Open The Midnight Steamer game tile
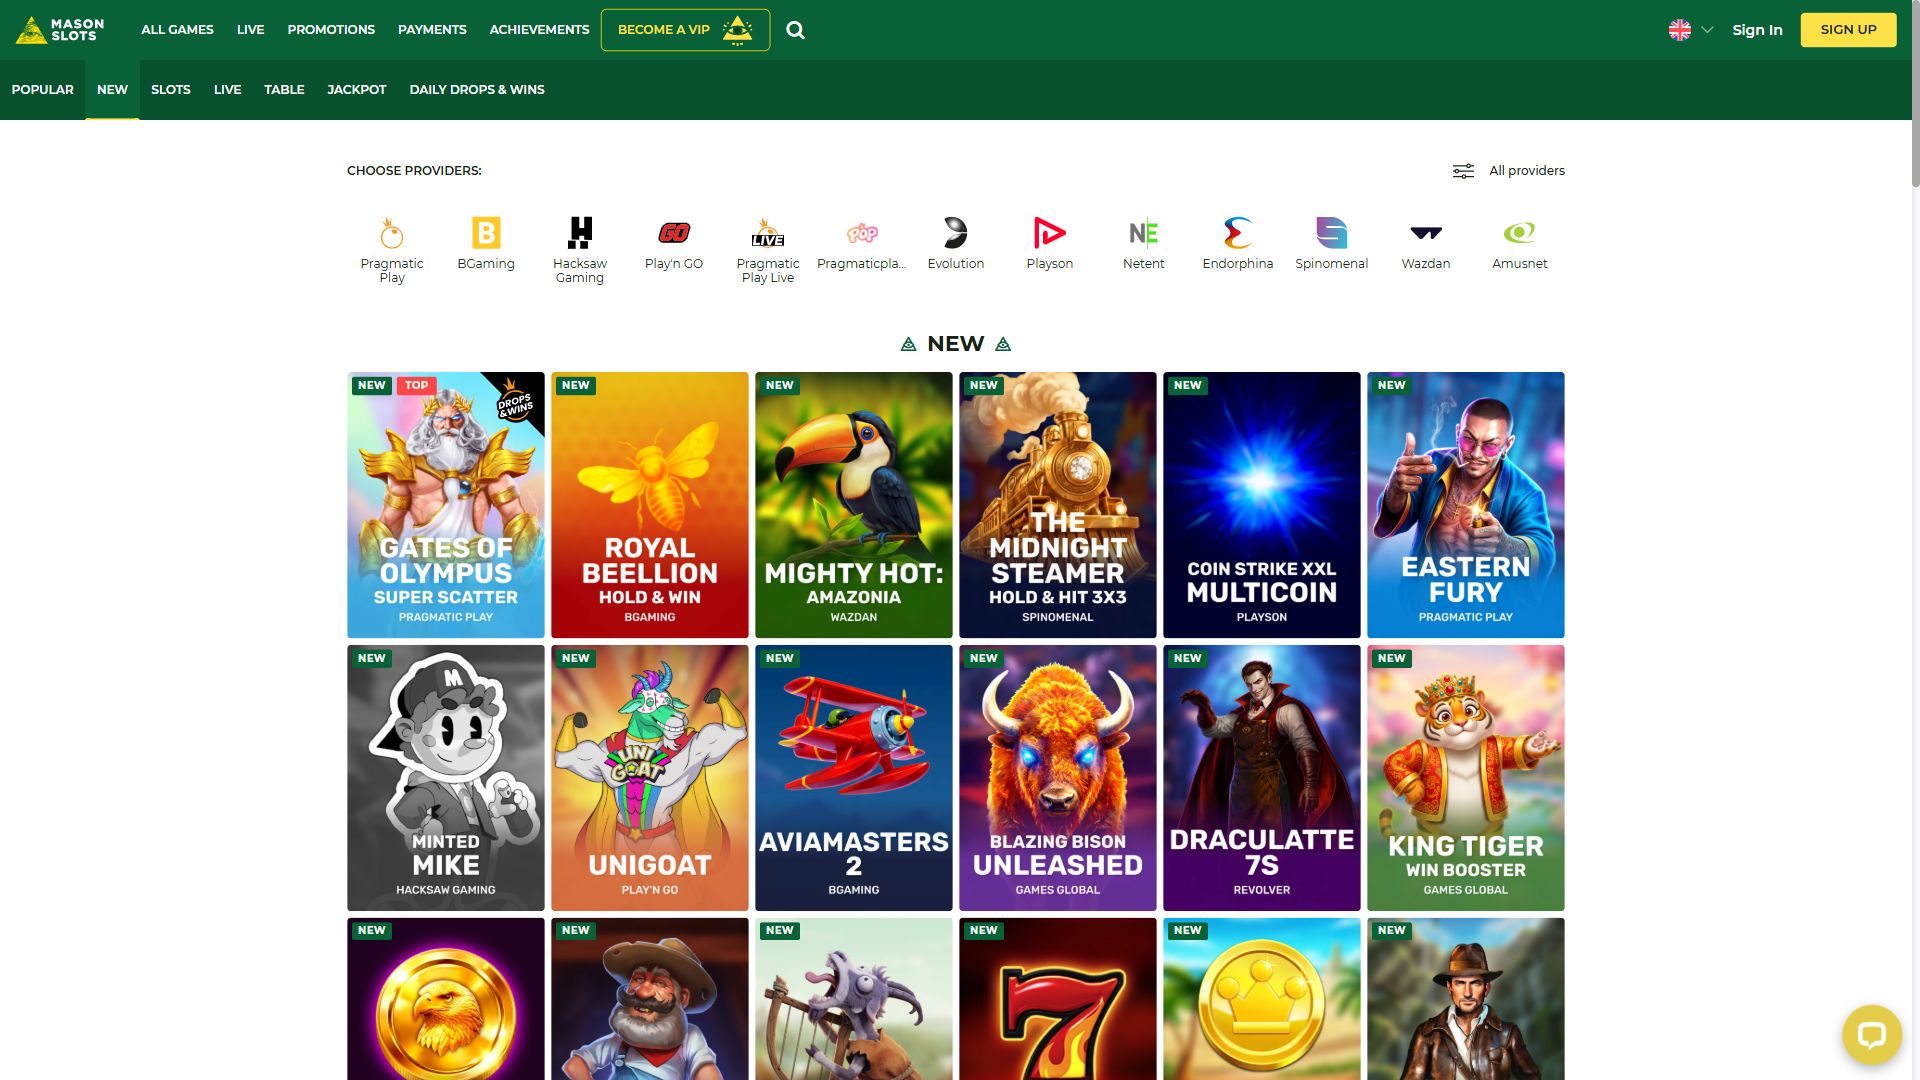Viewport: 1920px width, 1080px height. pyautogui.click(x=1058, y=505)
